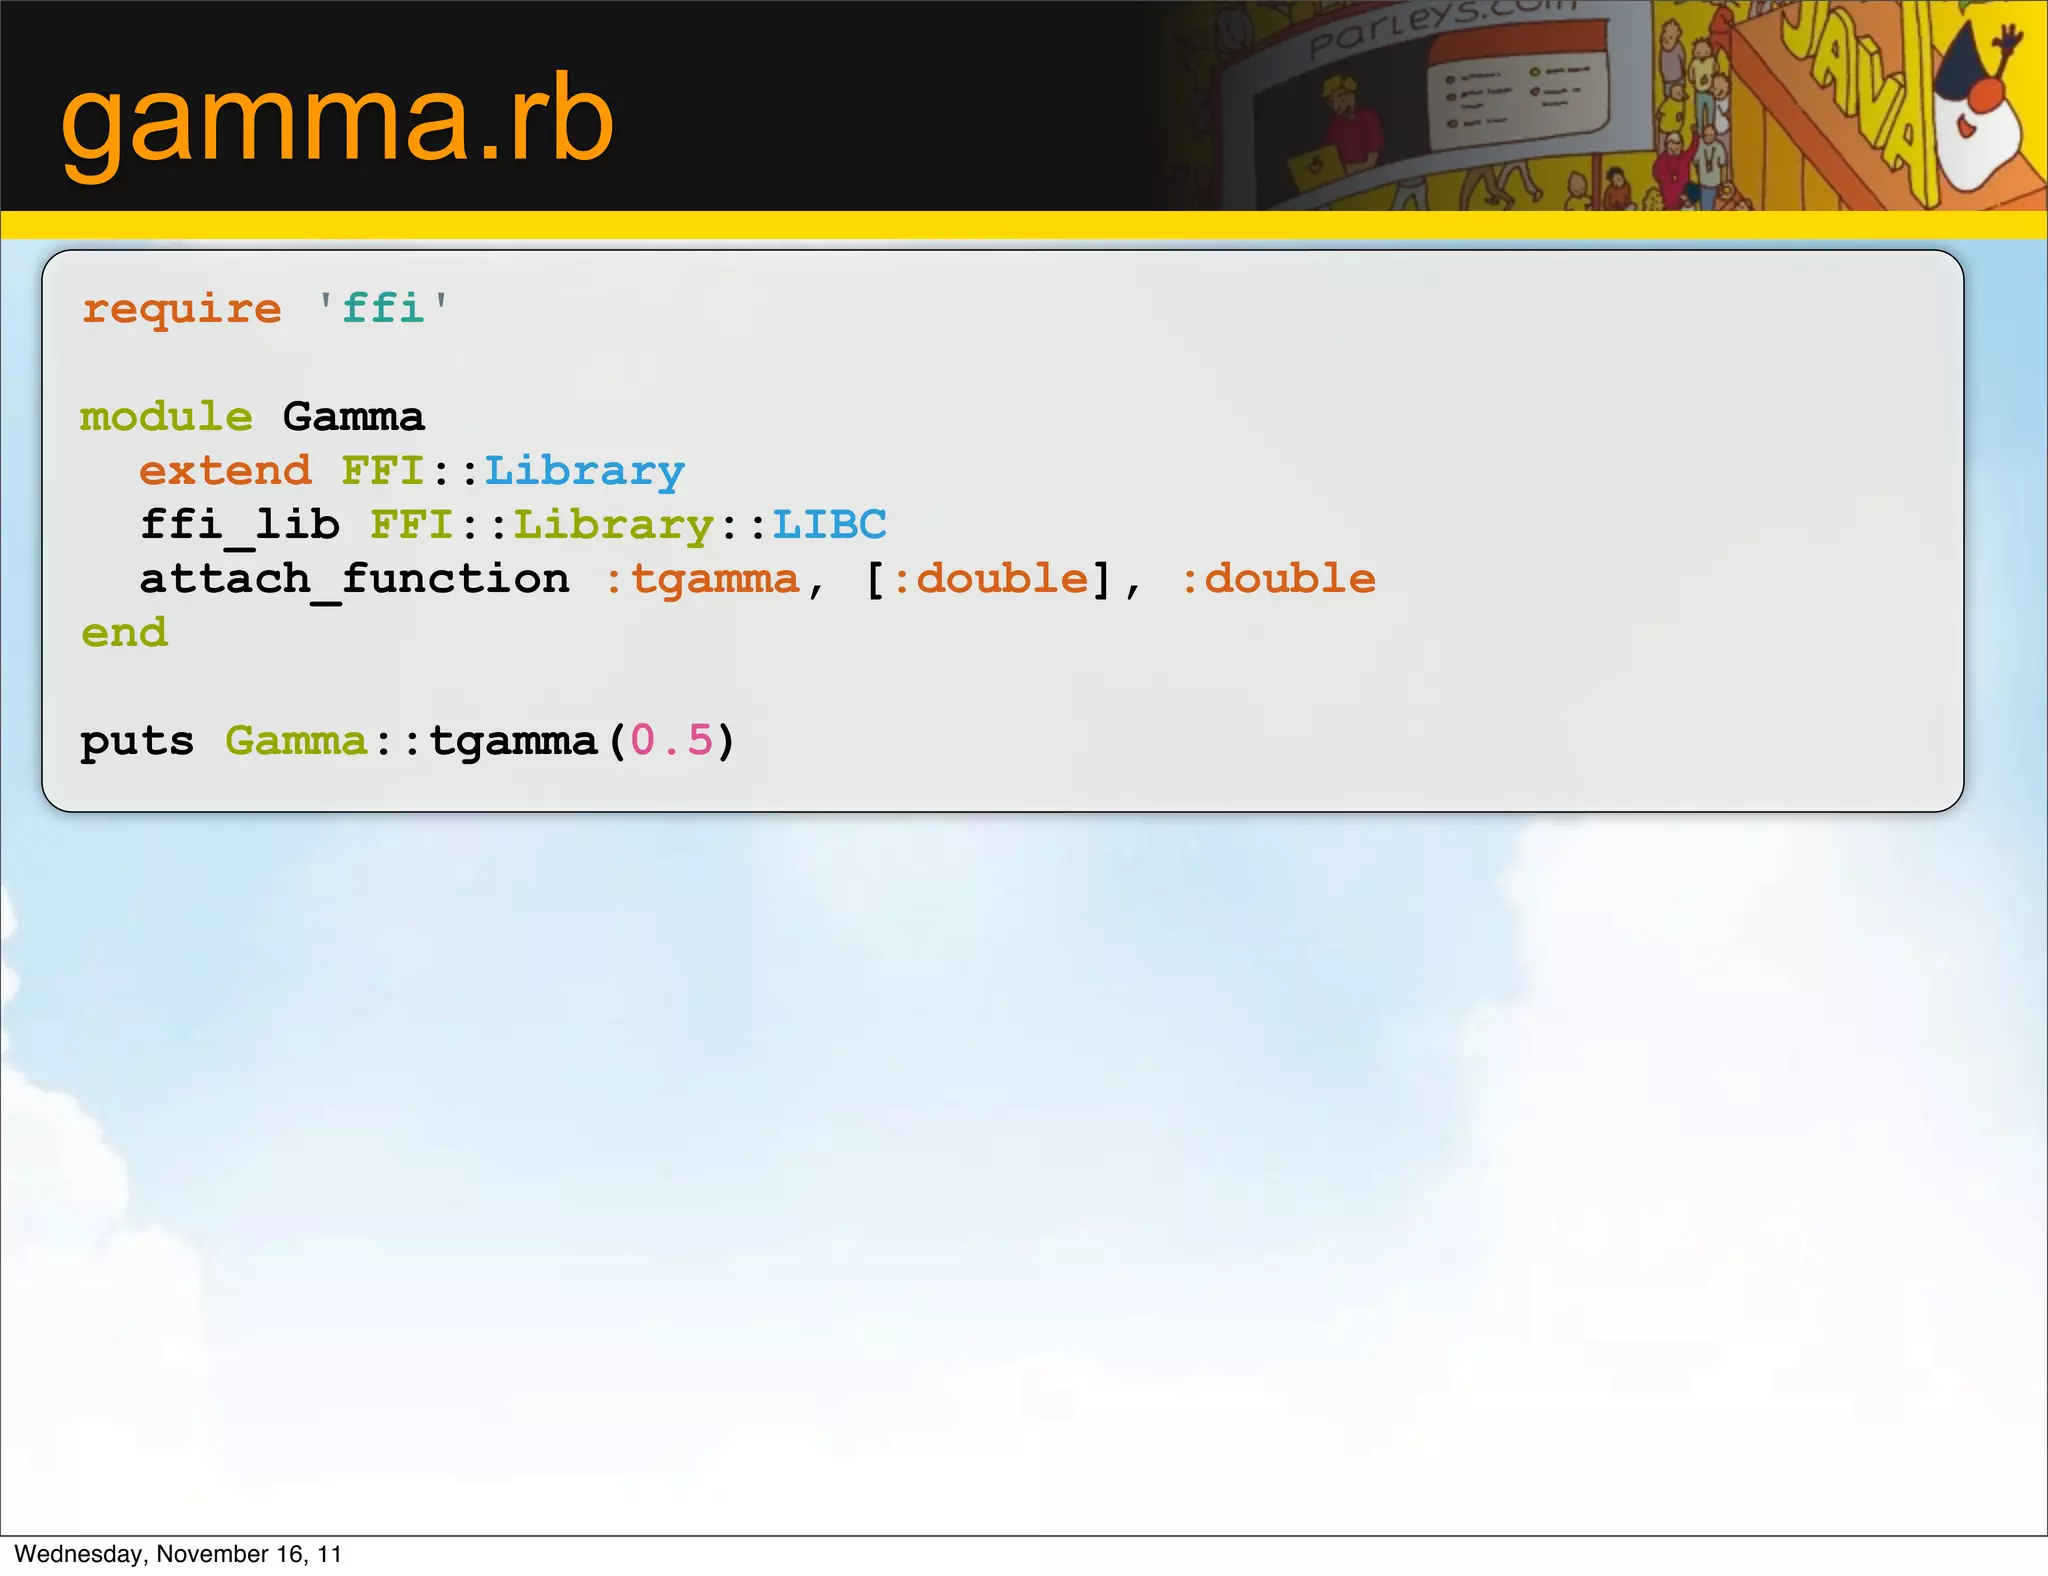The width and height of the screenshot is (2048, 1576).
Task: Click the "puts" statement
Action: pyautogui.click(x=137, y=742)
